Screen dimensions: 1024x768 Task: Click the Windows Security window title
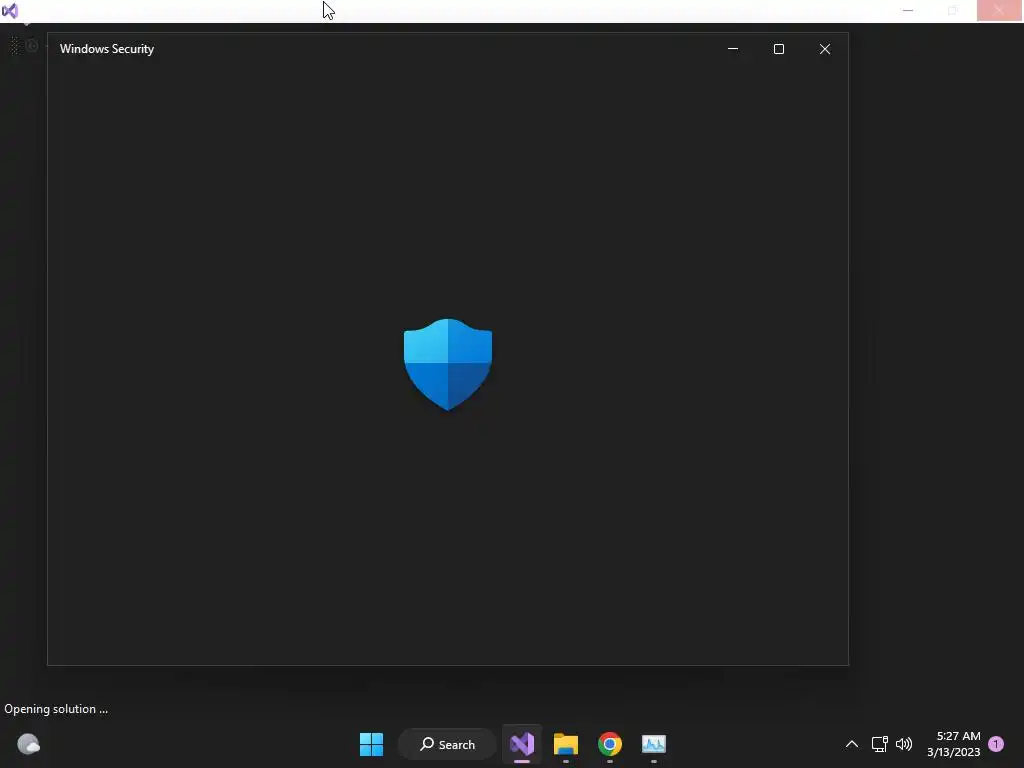(x=107, y=49)
